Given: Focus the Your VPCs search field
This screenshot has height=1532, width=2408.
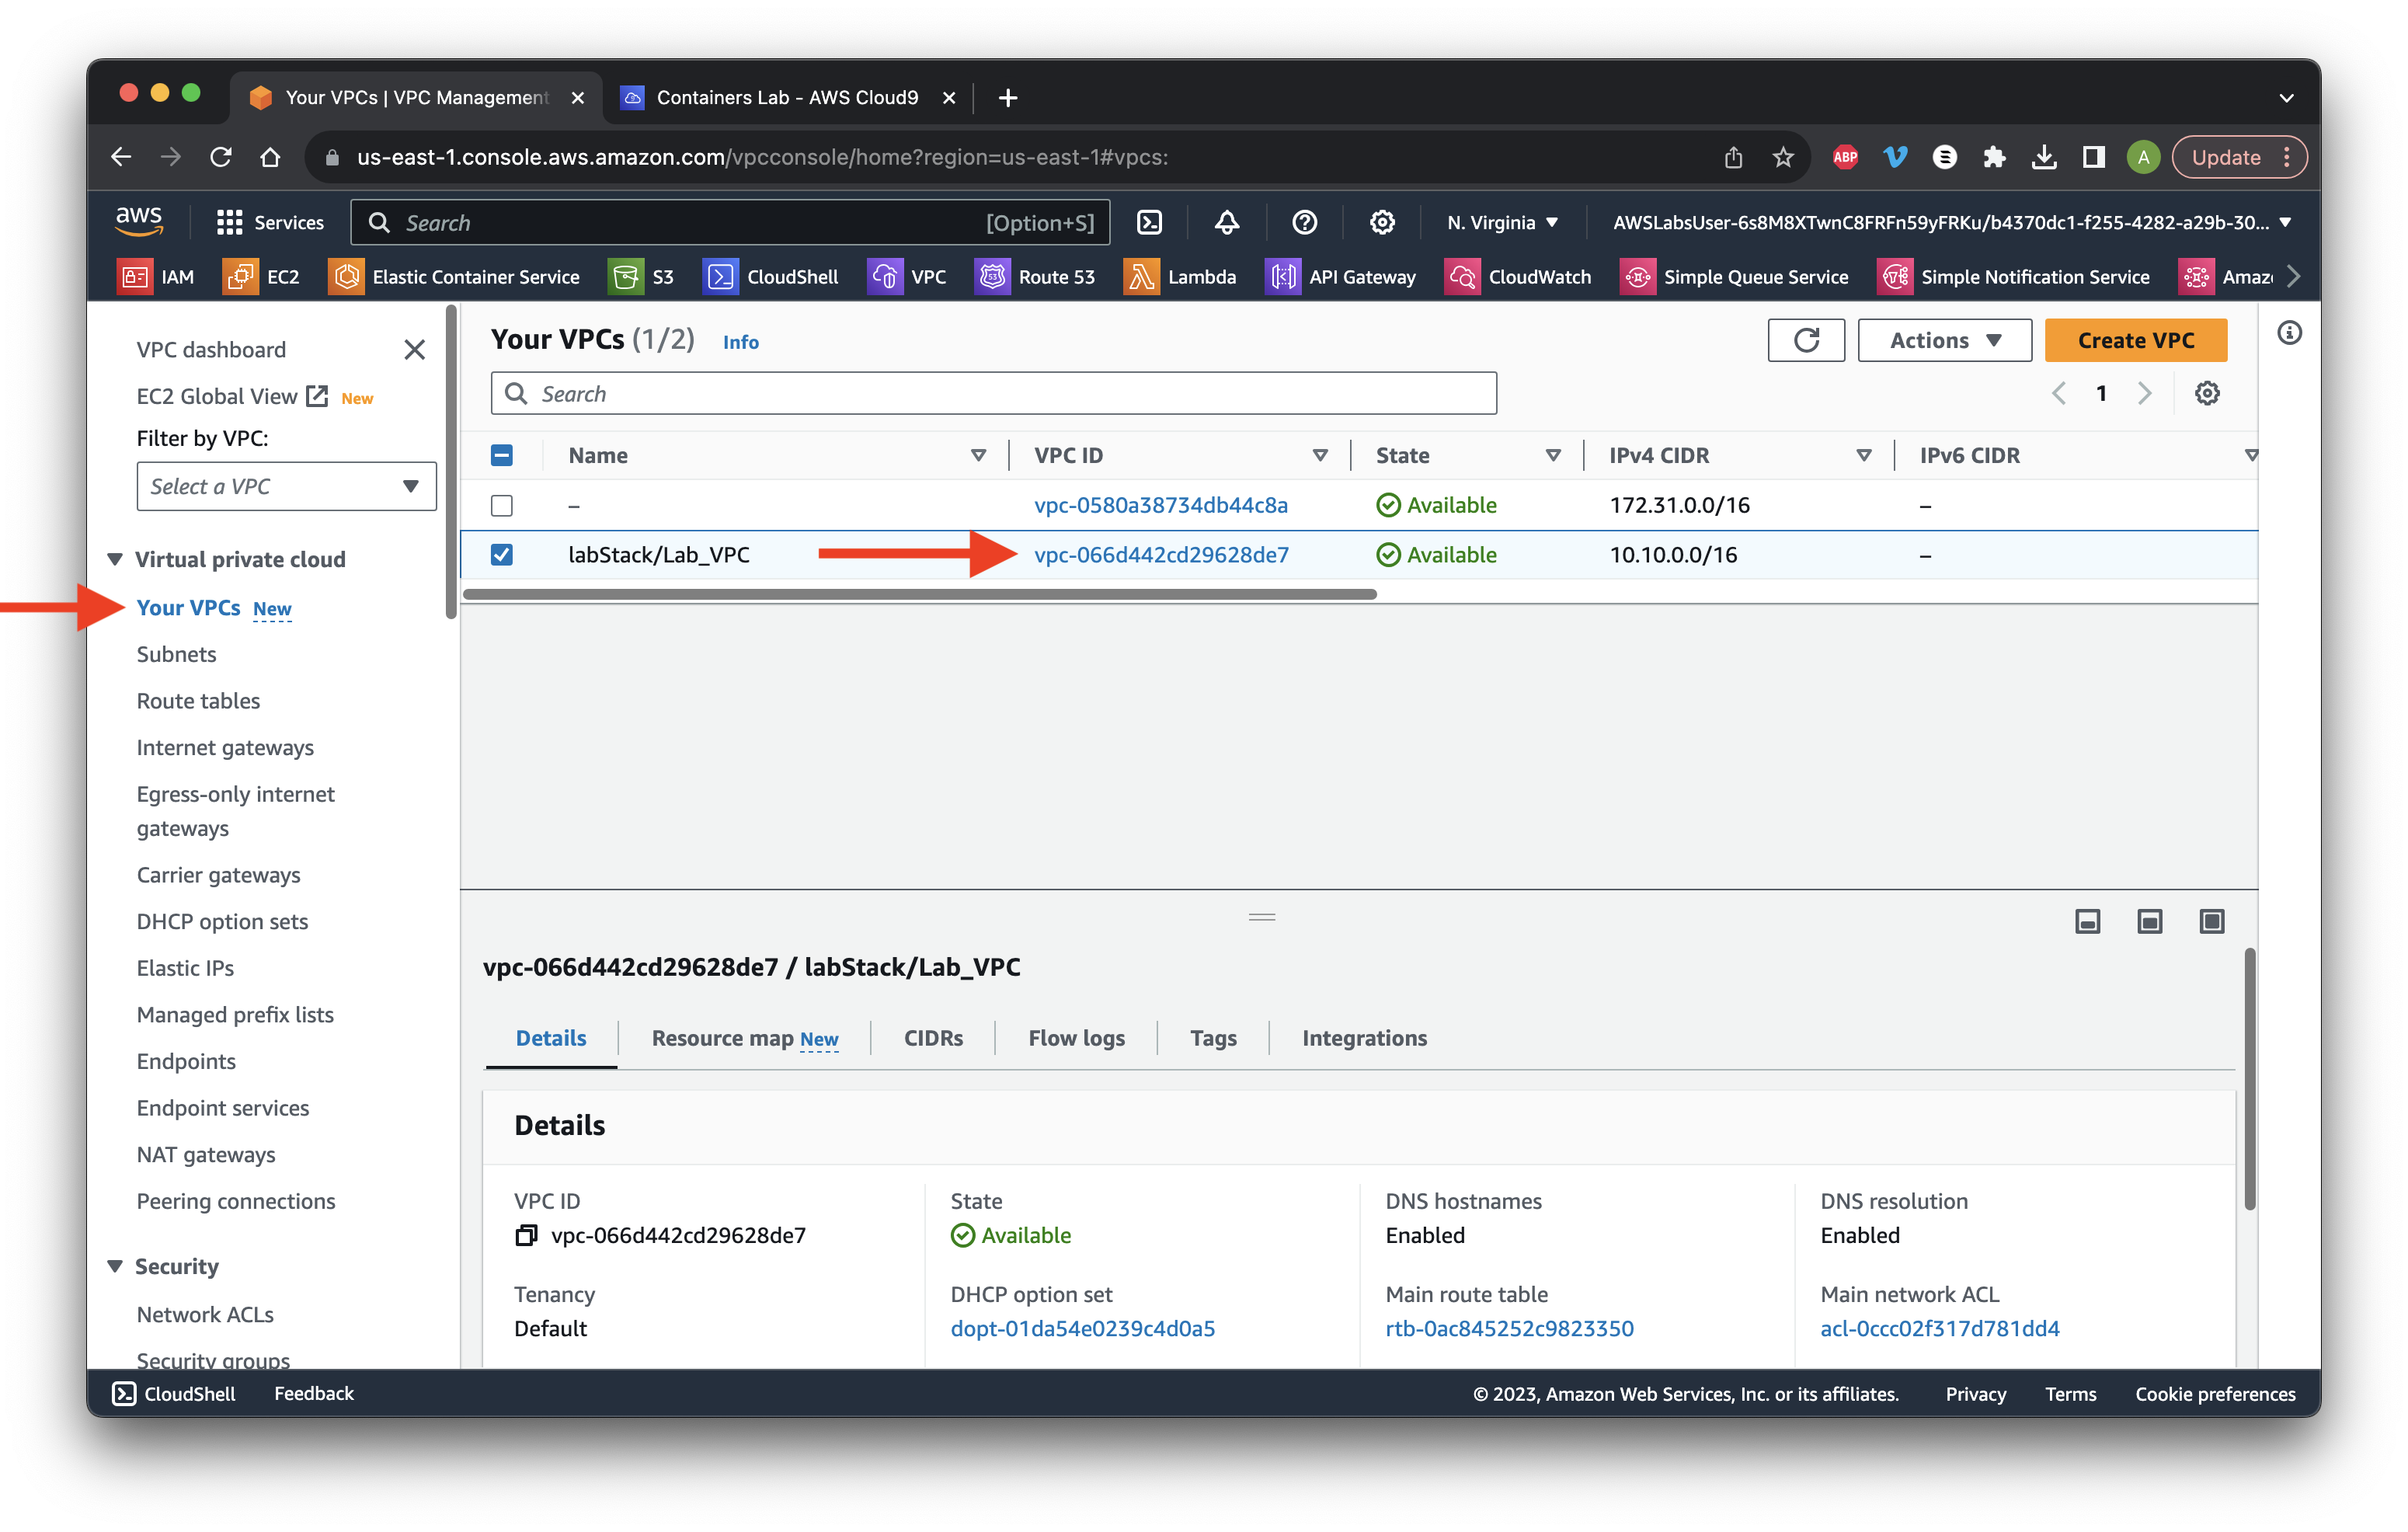Looking at the screenshot, I should click(x=993, y=393).
